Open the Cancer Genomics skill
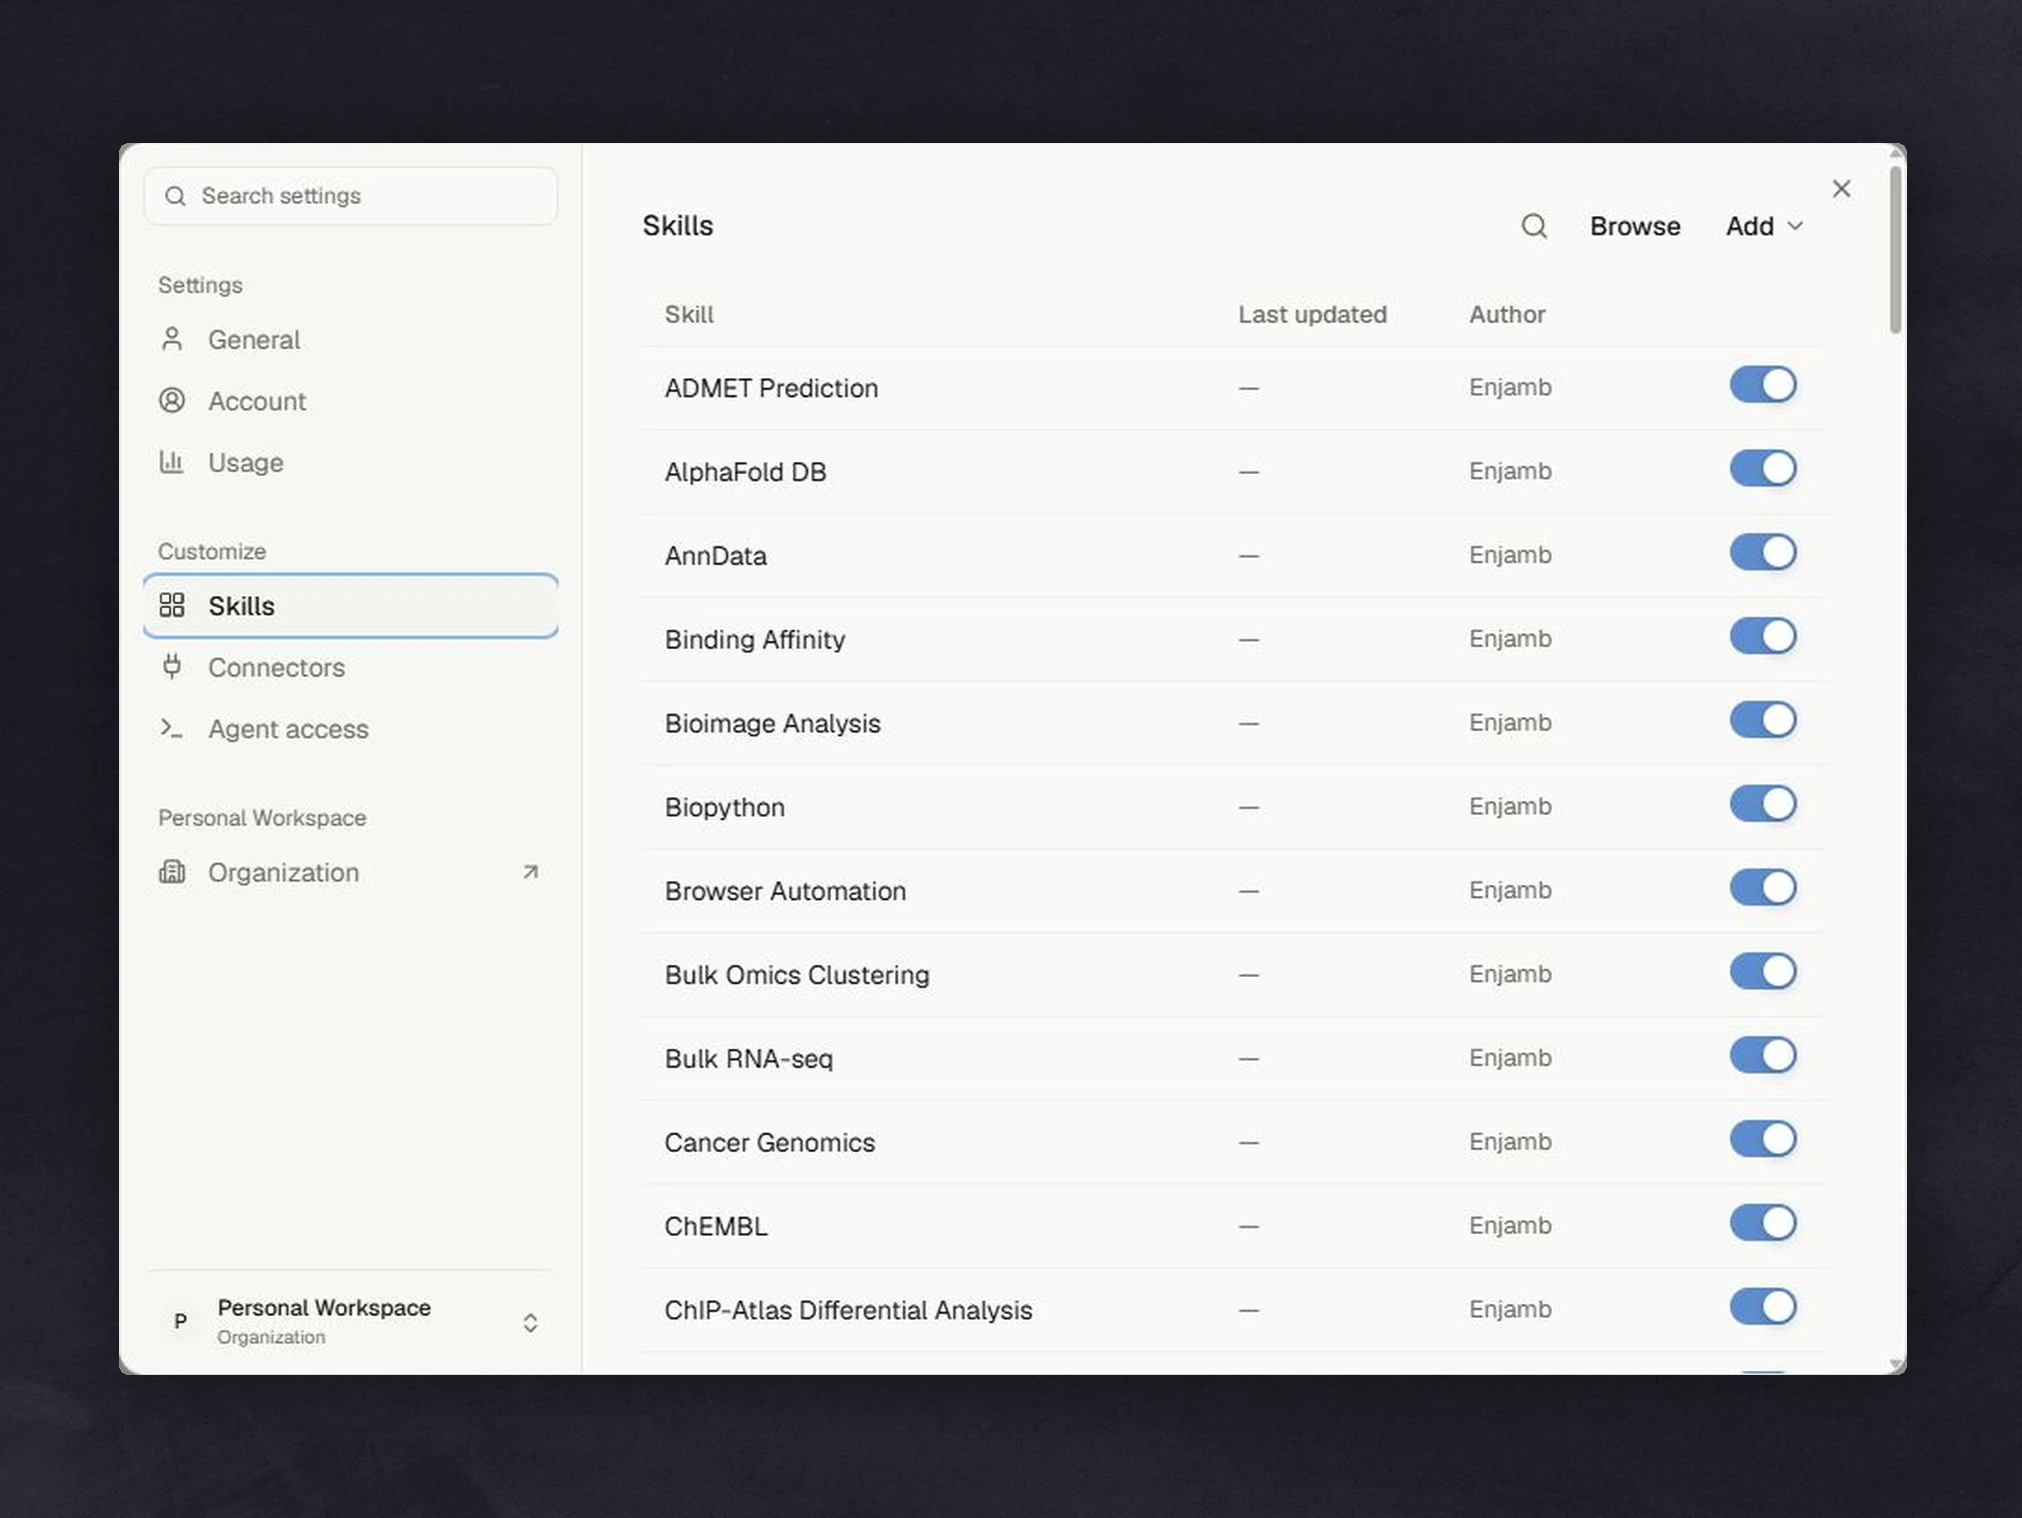 [x=769, y=1142]
